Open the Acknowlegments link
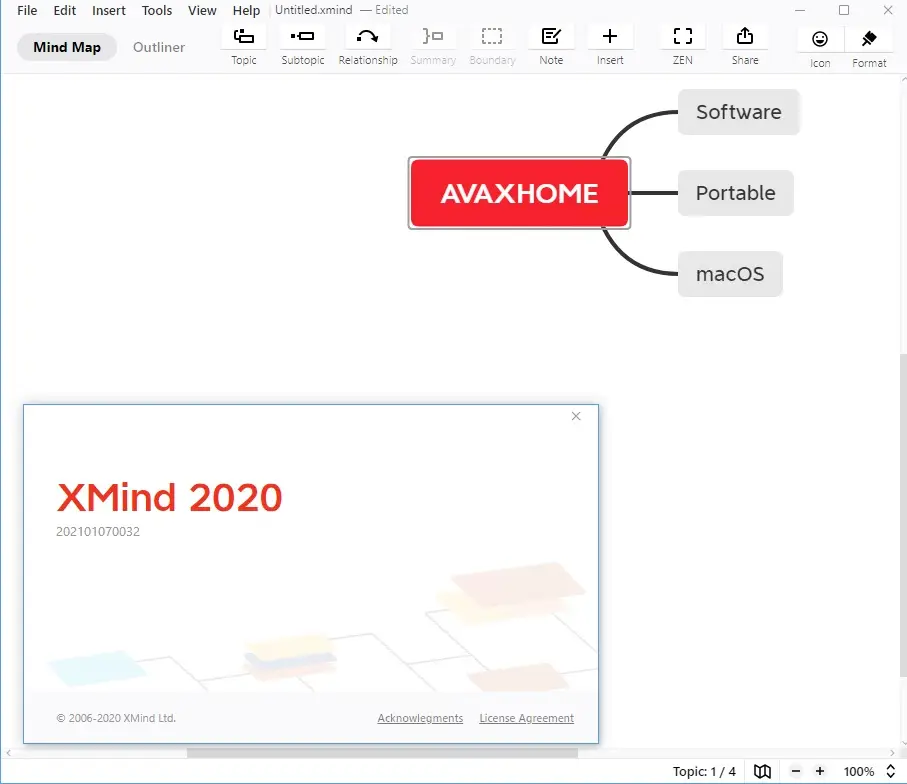The height and width of the screenshot is (784, 907). (421, 718)
